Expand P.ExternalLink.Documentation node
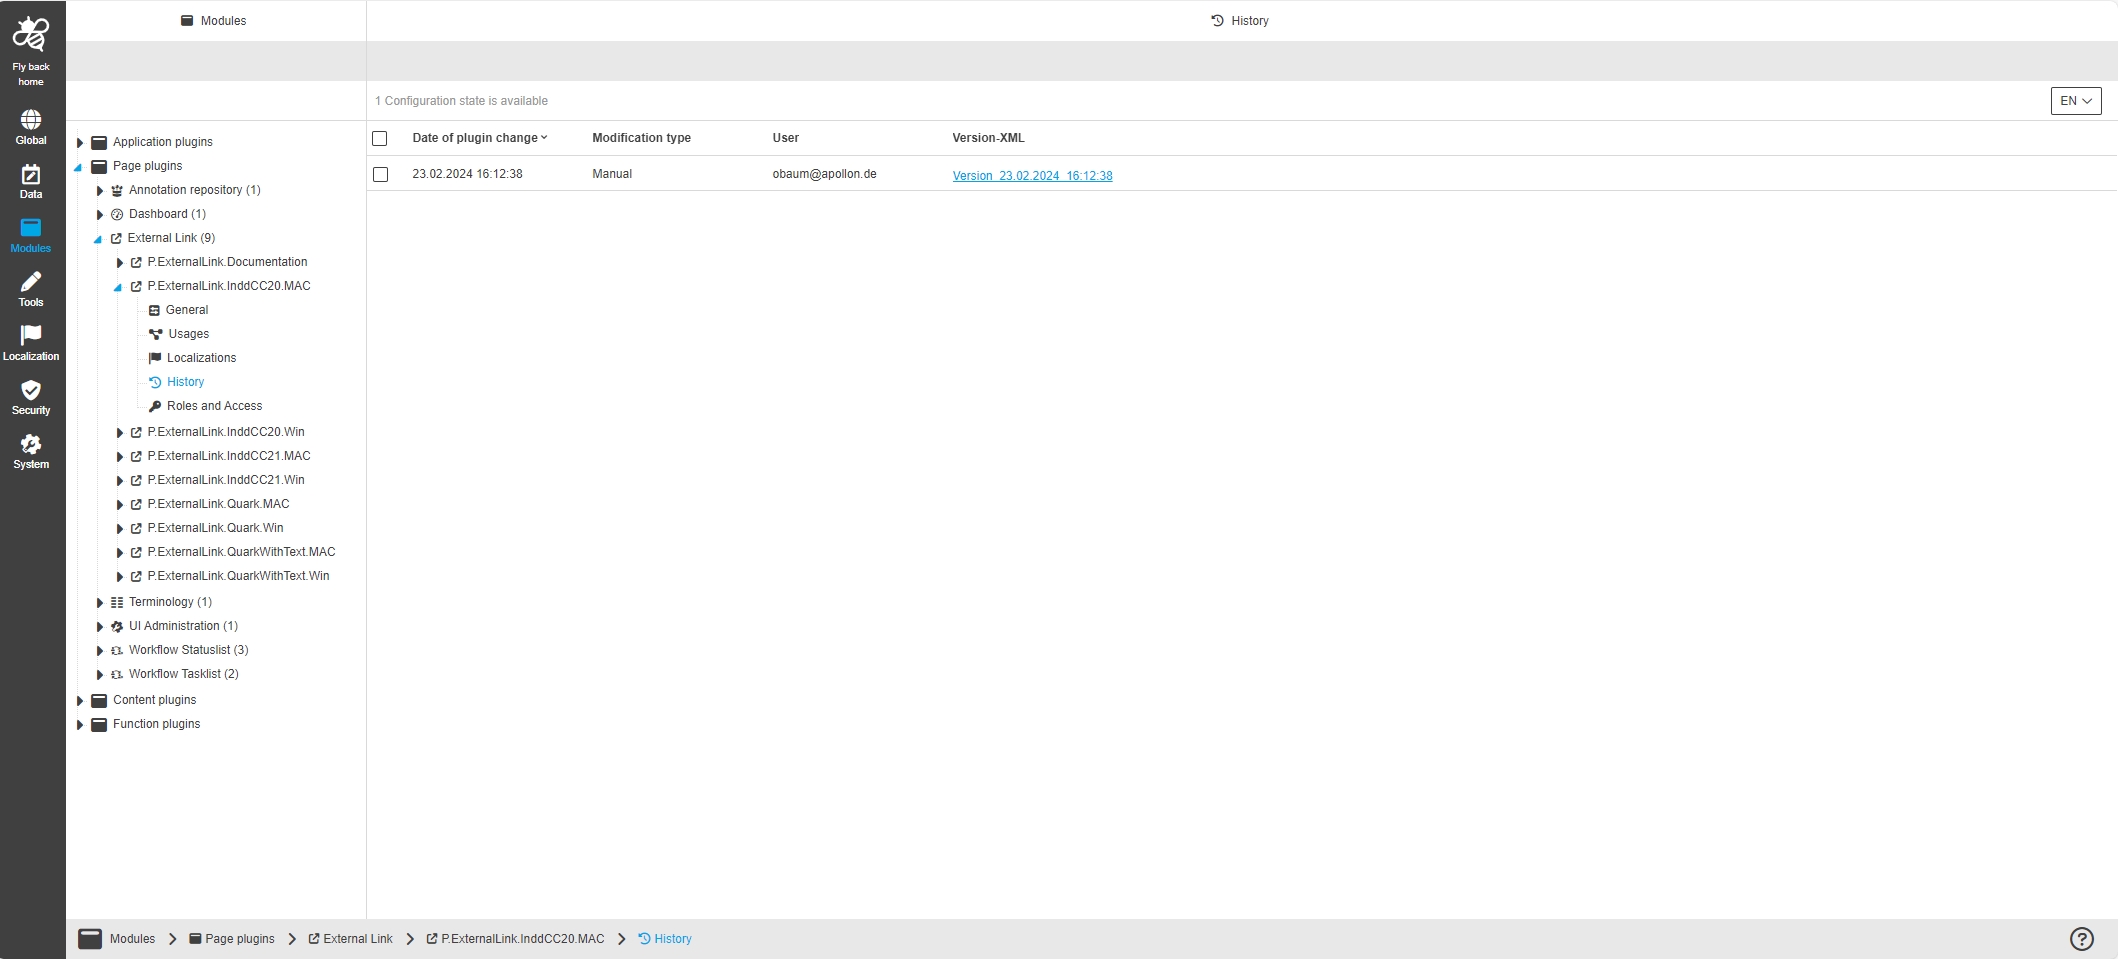This screenshot has height=959, width=2118. pos(120,262)
